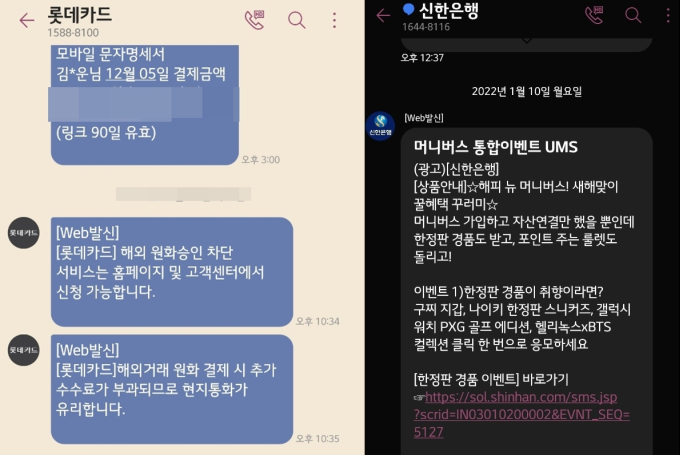Select the 머니버스 통합이벤트 UMS message

pos(526,291)
